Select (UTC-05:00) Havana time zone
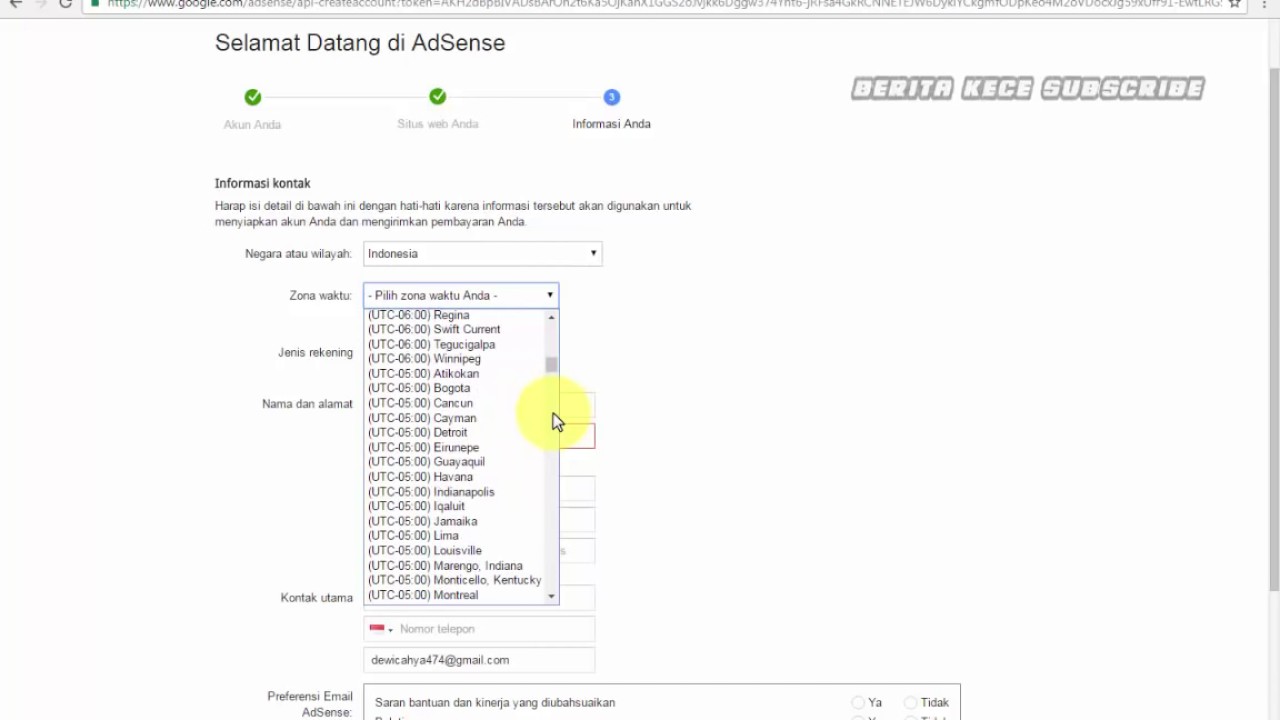 click(x=454, y=477)
